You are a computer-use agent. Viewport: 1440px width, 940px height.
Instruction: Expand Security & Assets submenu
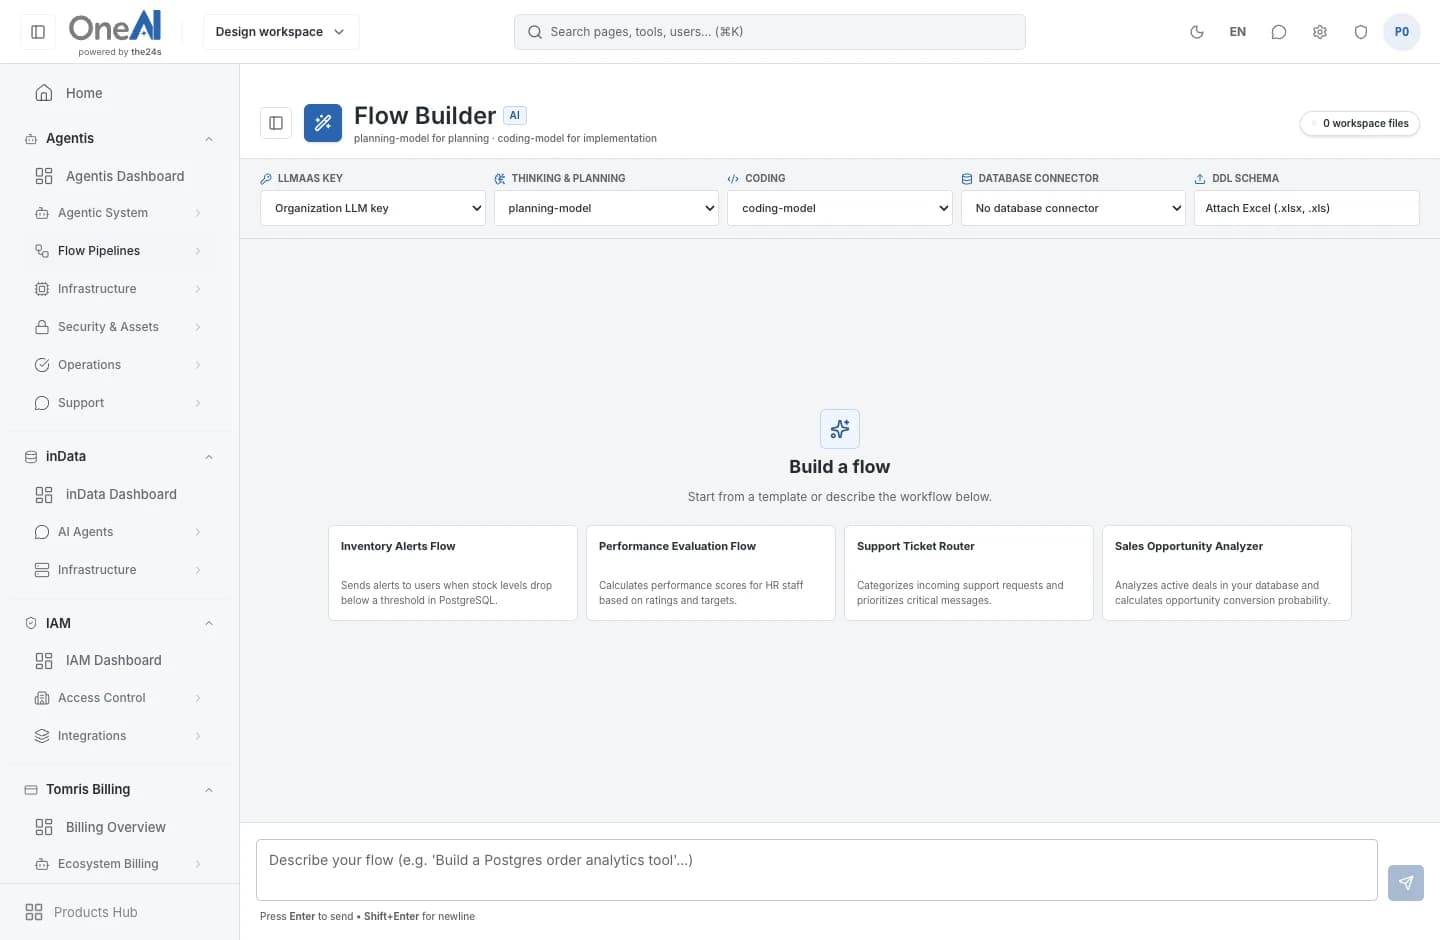pyautogui.click(x=120, y=327)
